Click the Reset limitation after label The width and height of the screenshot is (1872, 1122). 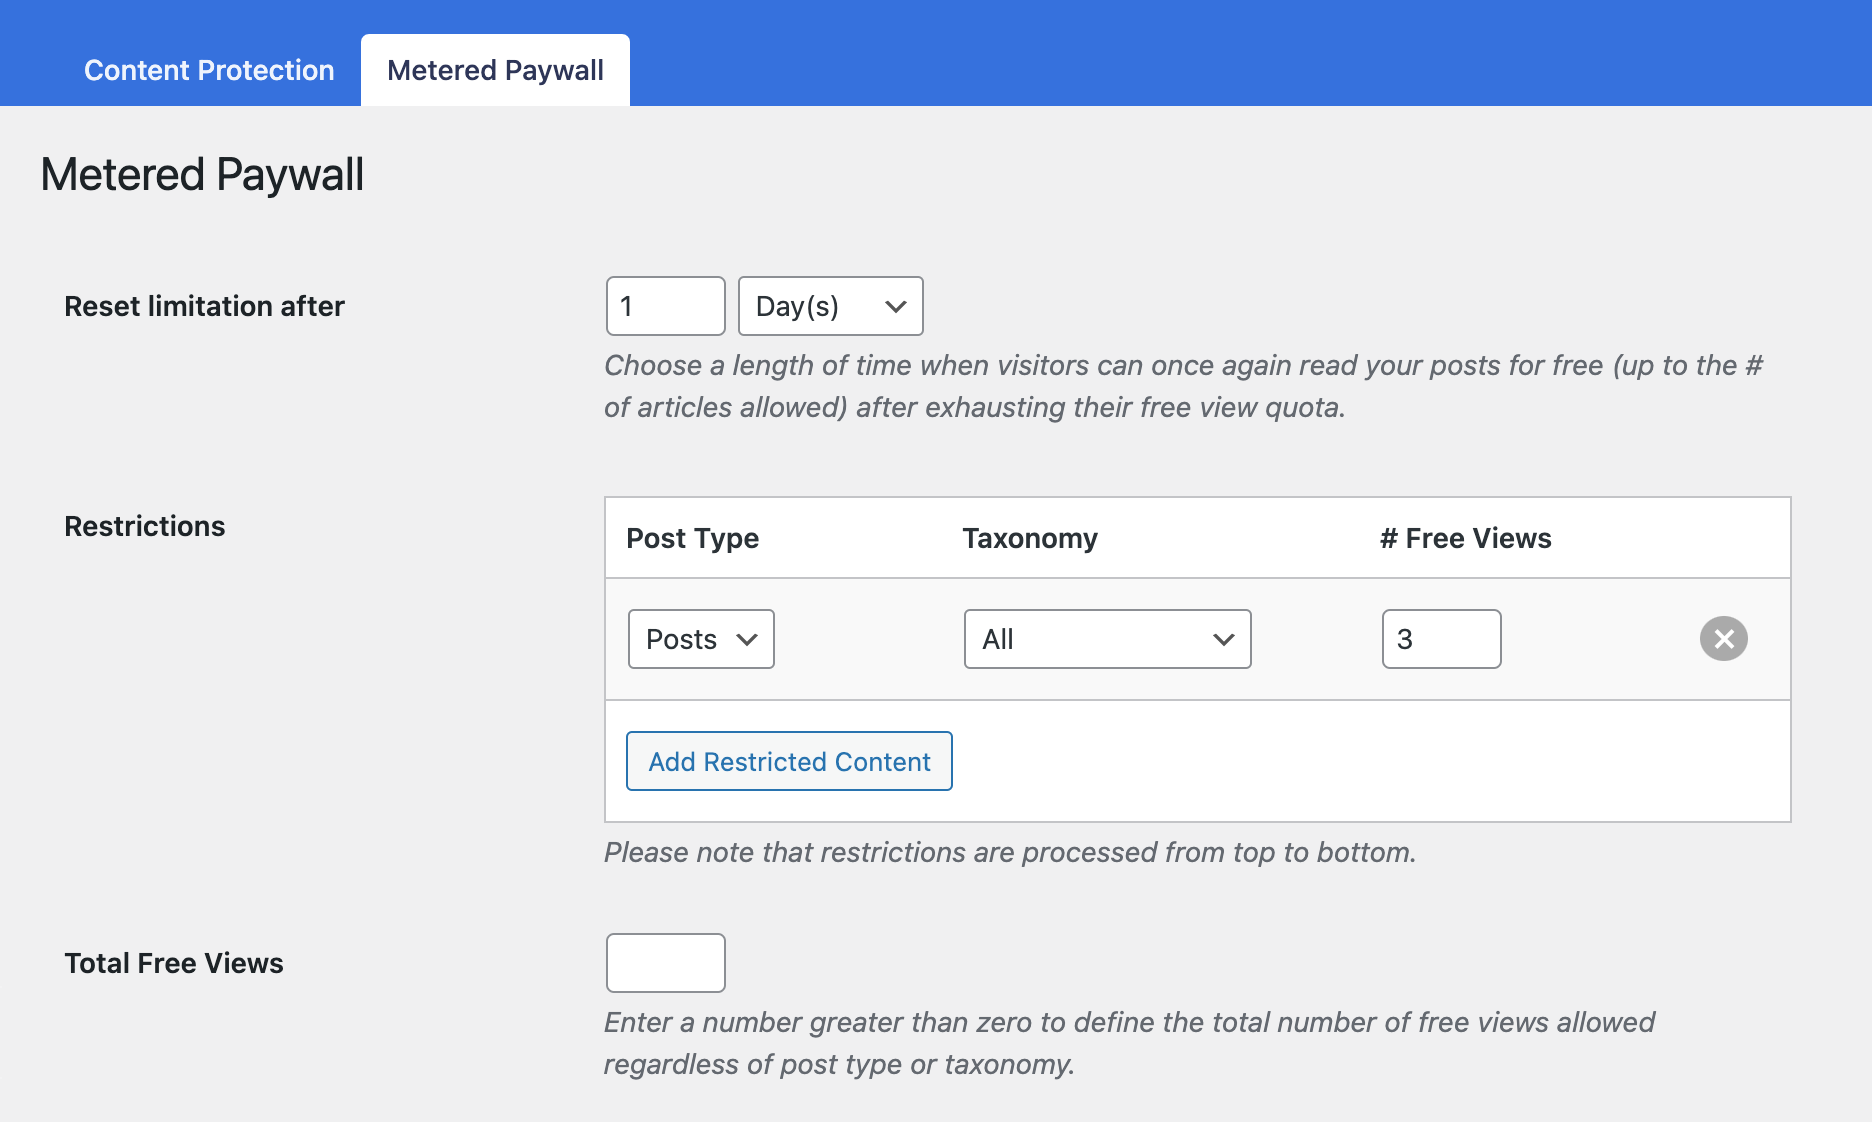(204, 306)
